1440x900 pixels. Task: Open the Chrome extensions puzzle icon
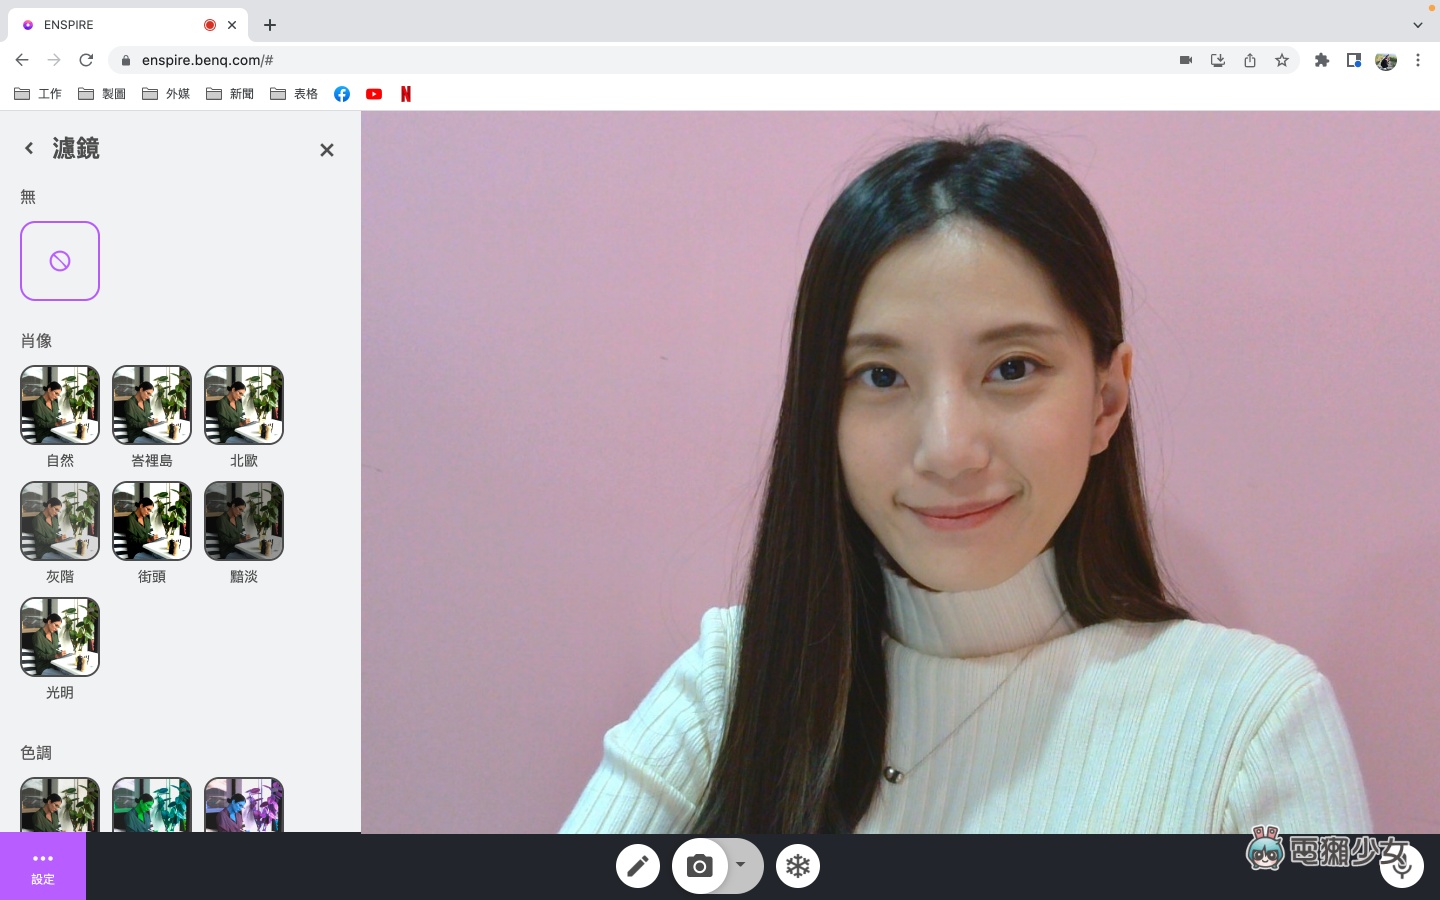pos(1322,60)
